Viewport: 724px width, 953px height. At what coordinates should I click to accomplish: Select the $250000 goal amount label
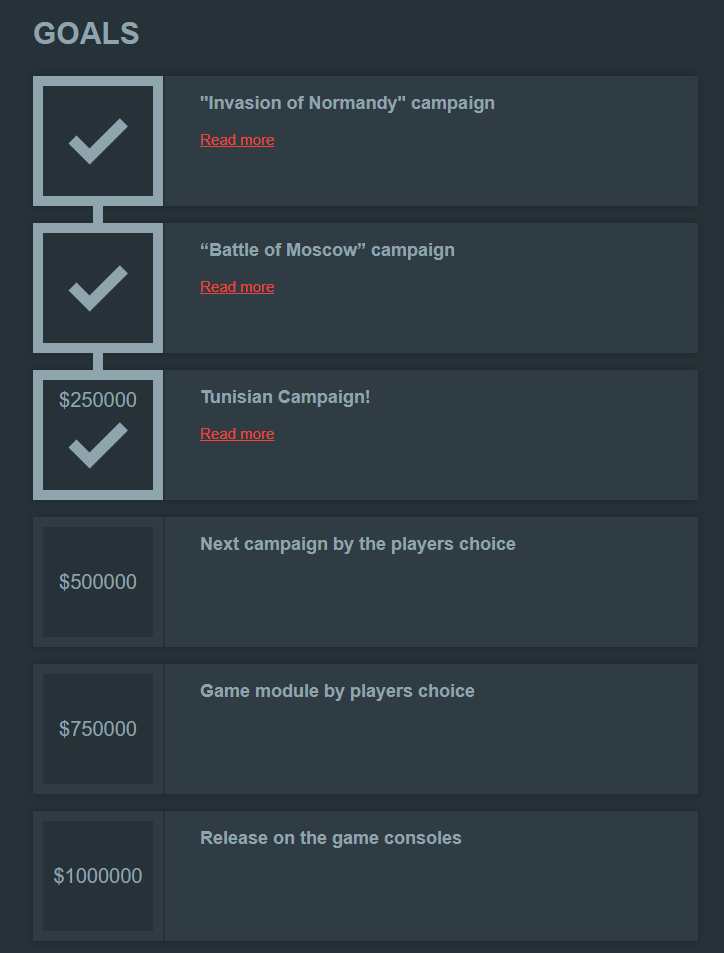click(98, 400)
